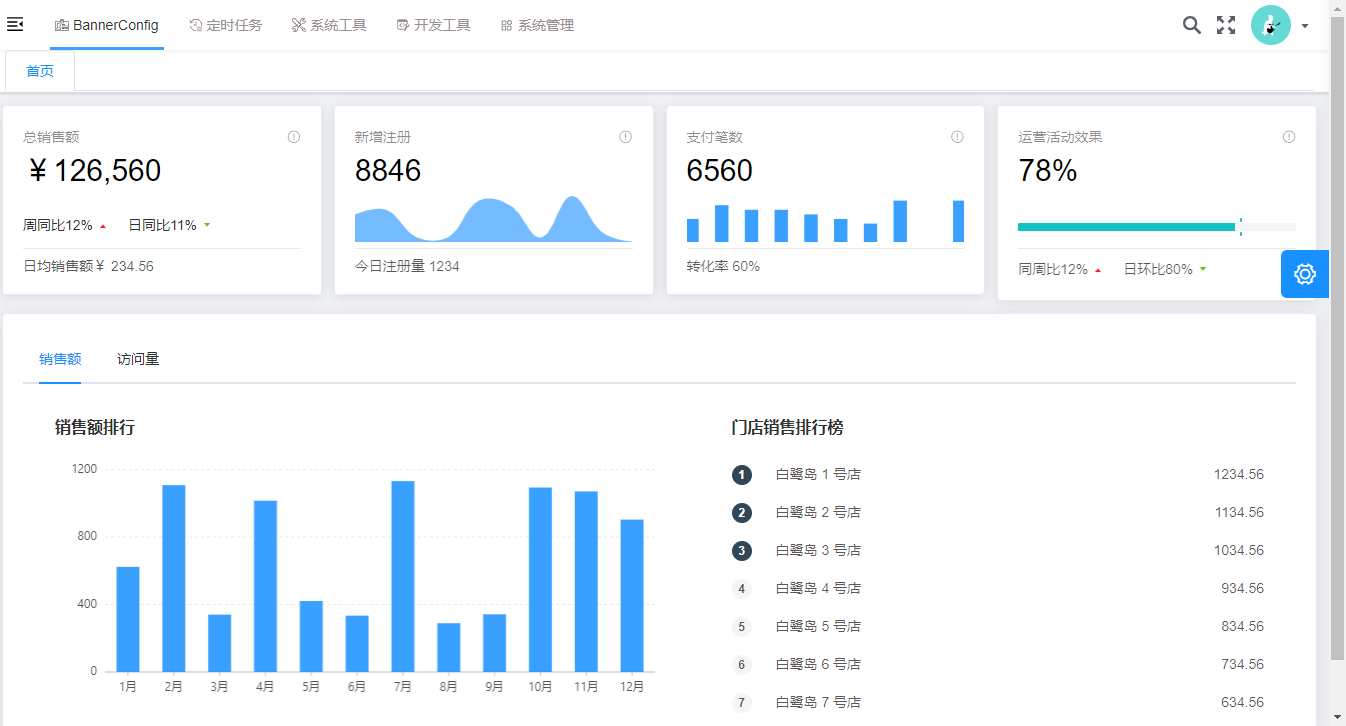1346x726 pixels.
Task: Click the 10月 bar in sales chart
Action: tap(540, 579)
